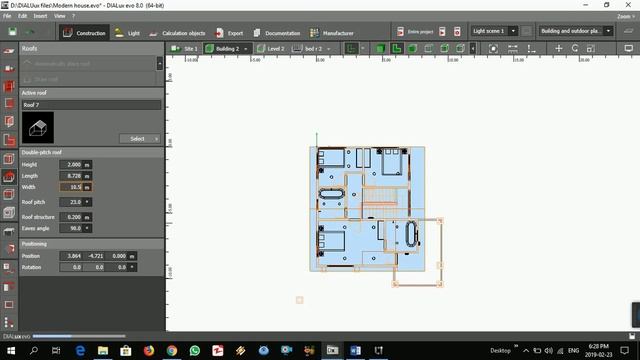
Task: Click the bottom progress bar slider
Action: [79, 336]
